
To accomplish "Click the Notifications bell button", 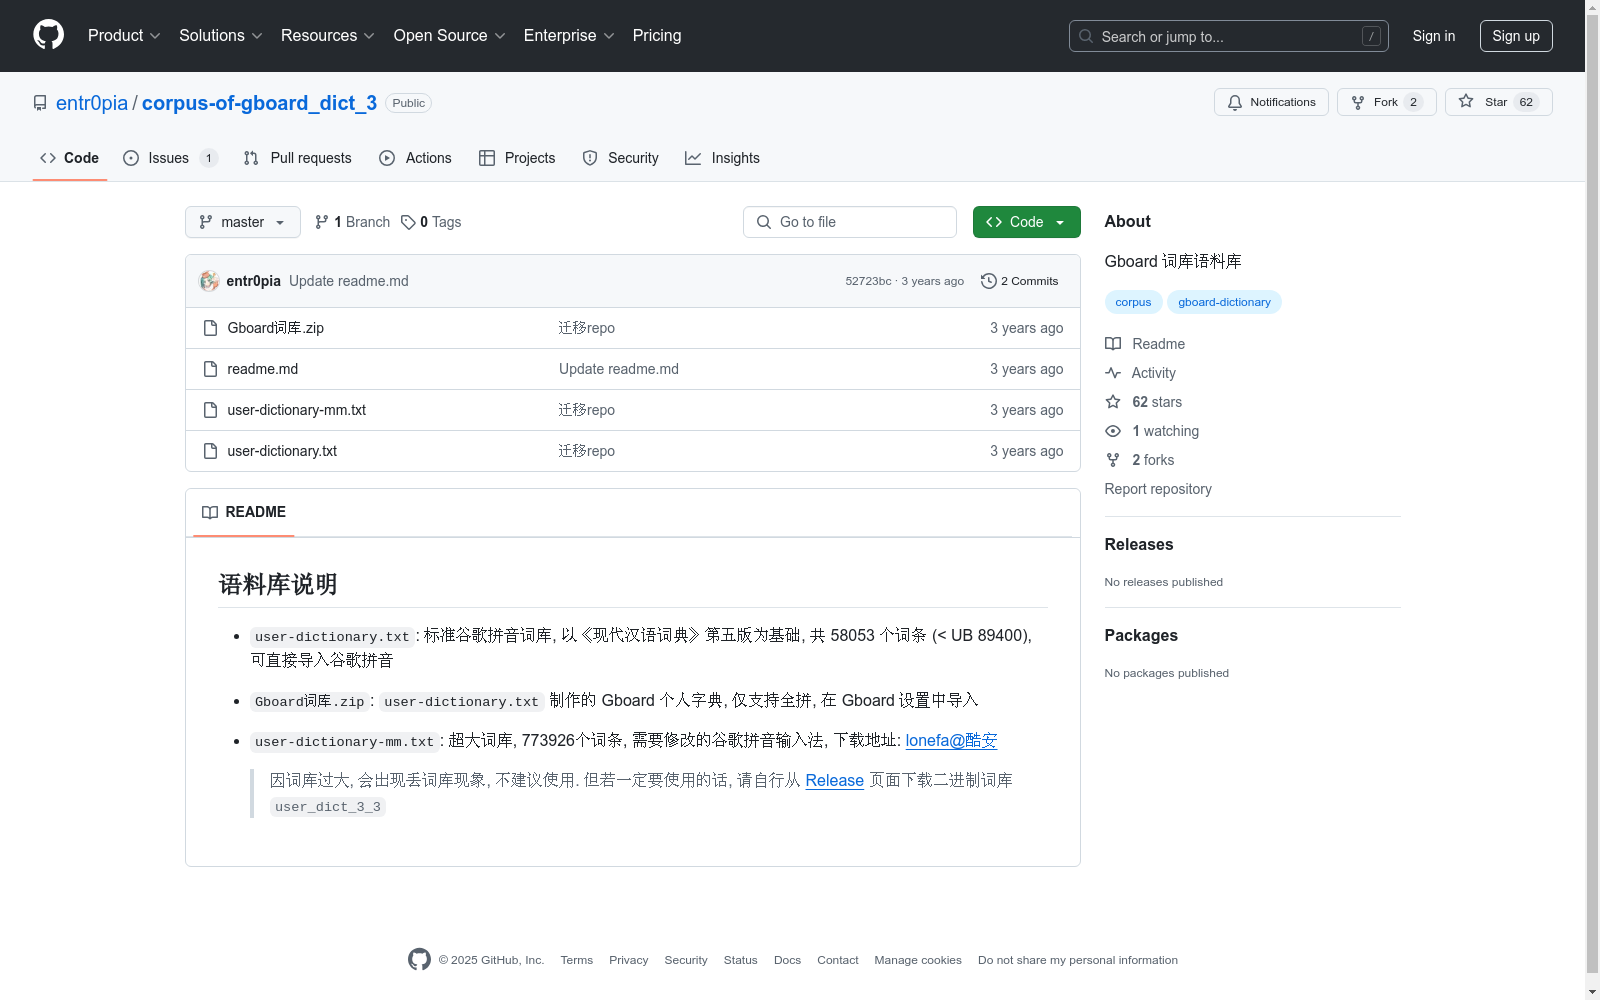I will click(x=1271, y=102).
